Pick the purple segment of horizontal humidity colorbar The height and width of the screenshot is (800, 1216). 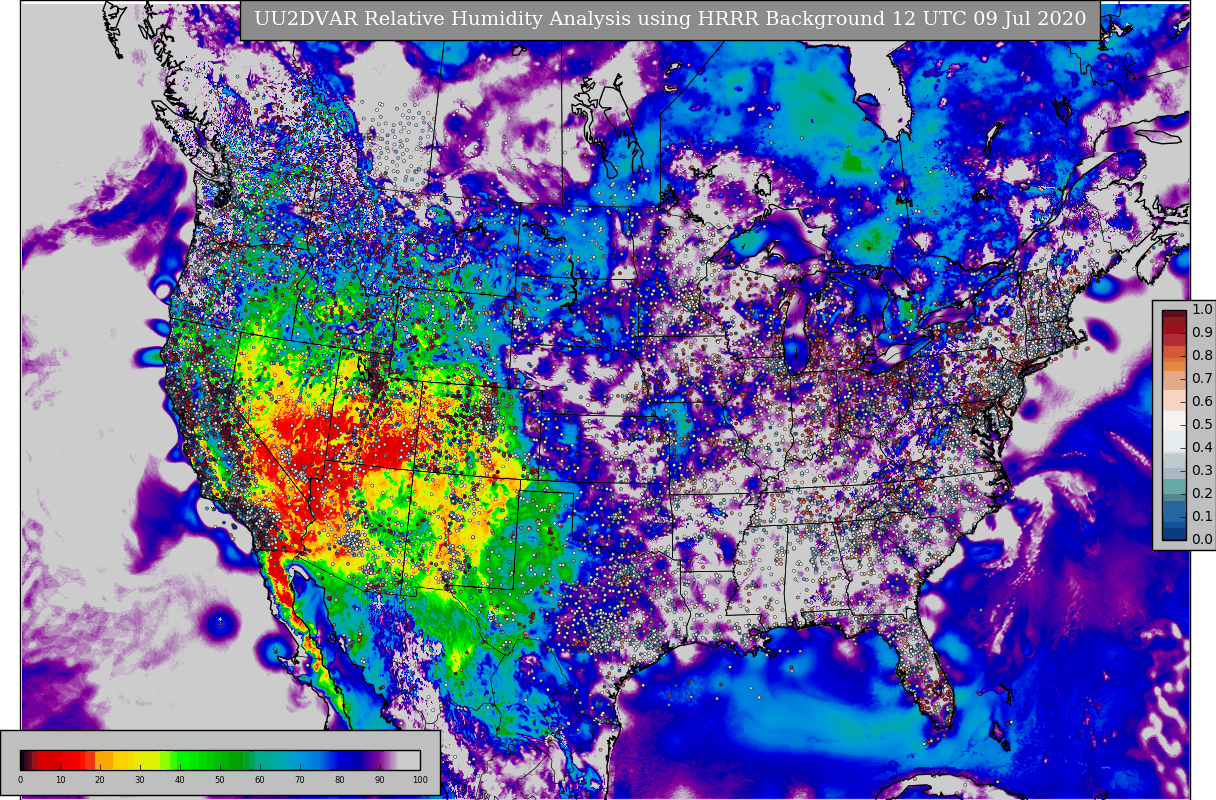pos(380,760)
